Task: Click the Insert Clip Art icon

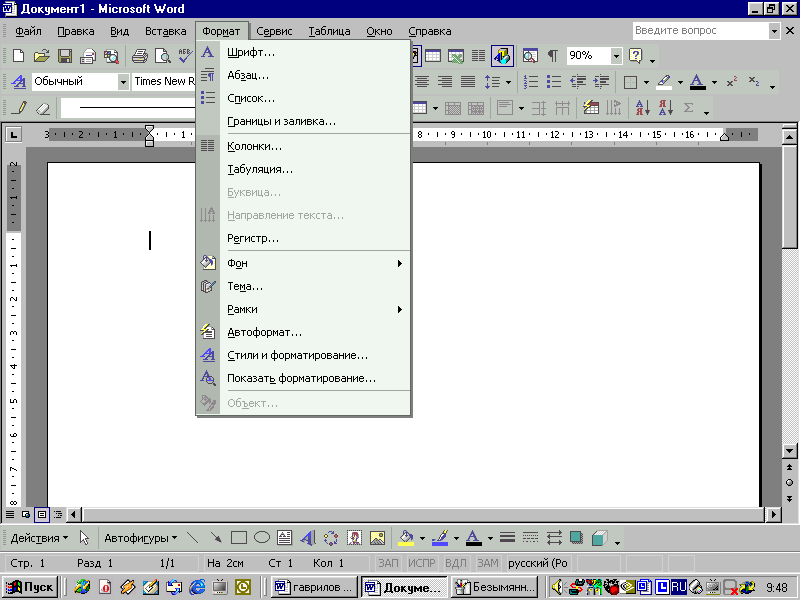Action: coord(354,538)
